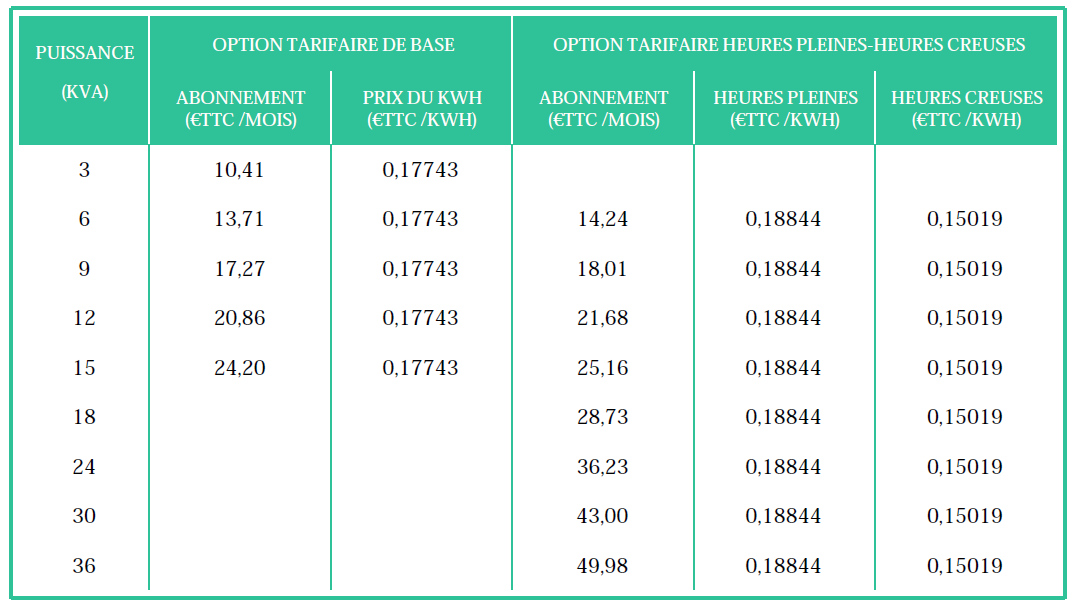Click the 14,24 peak/off-peak subscription cell
This screenshot has height=608, width=1077.
[x=603, y=219]
